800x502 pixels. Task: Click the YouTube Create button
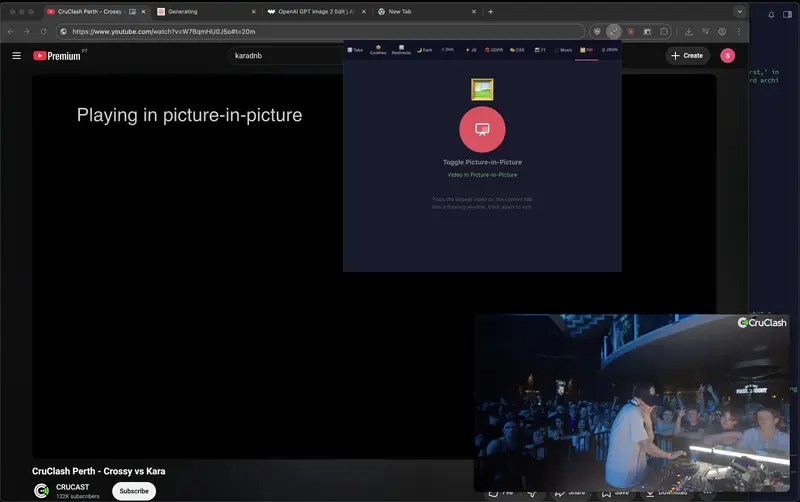point(687,56)
